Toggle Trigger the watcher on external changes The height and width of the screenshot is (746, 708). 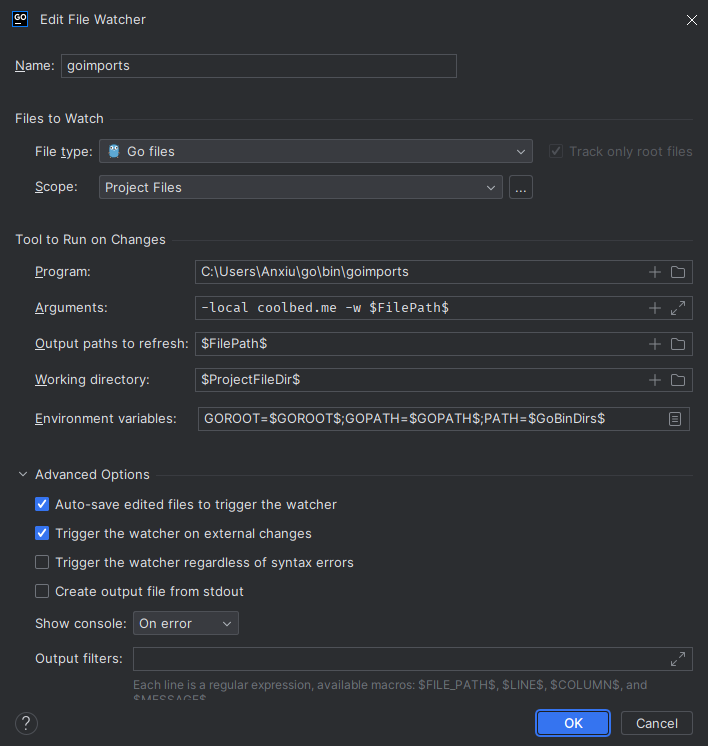pyautogui.click(x=42, y=533)
